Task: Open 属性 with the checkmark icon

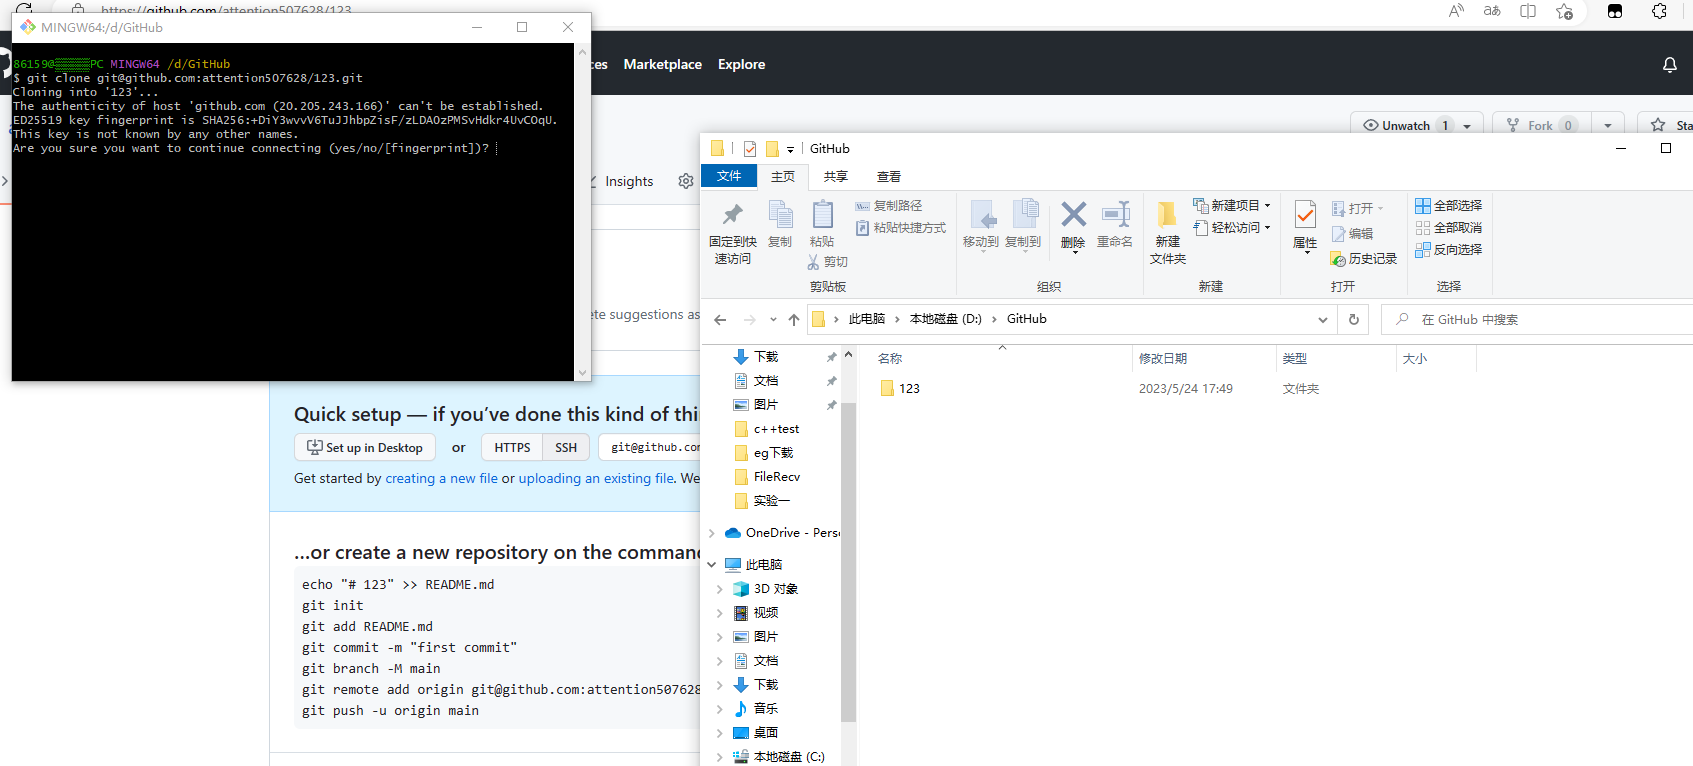Action: click(x=1305, y=214)
